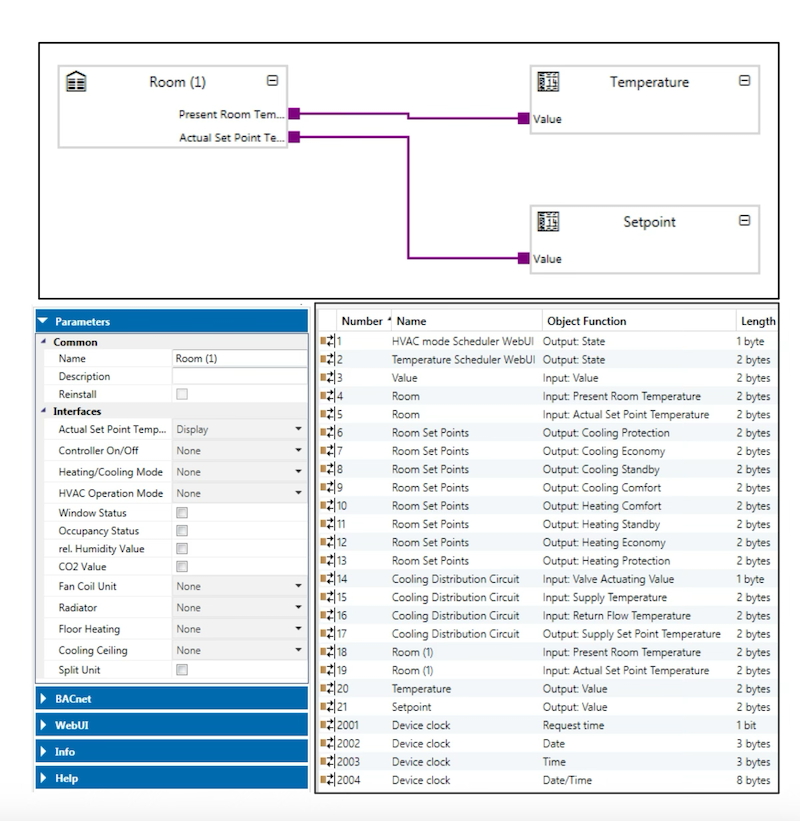Sort by the Number column header
Screen dimensions: 800x821
click(362, 321)
